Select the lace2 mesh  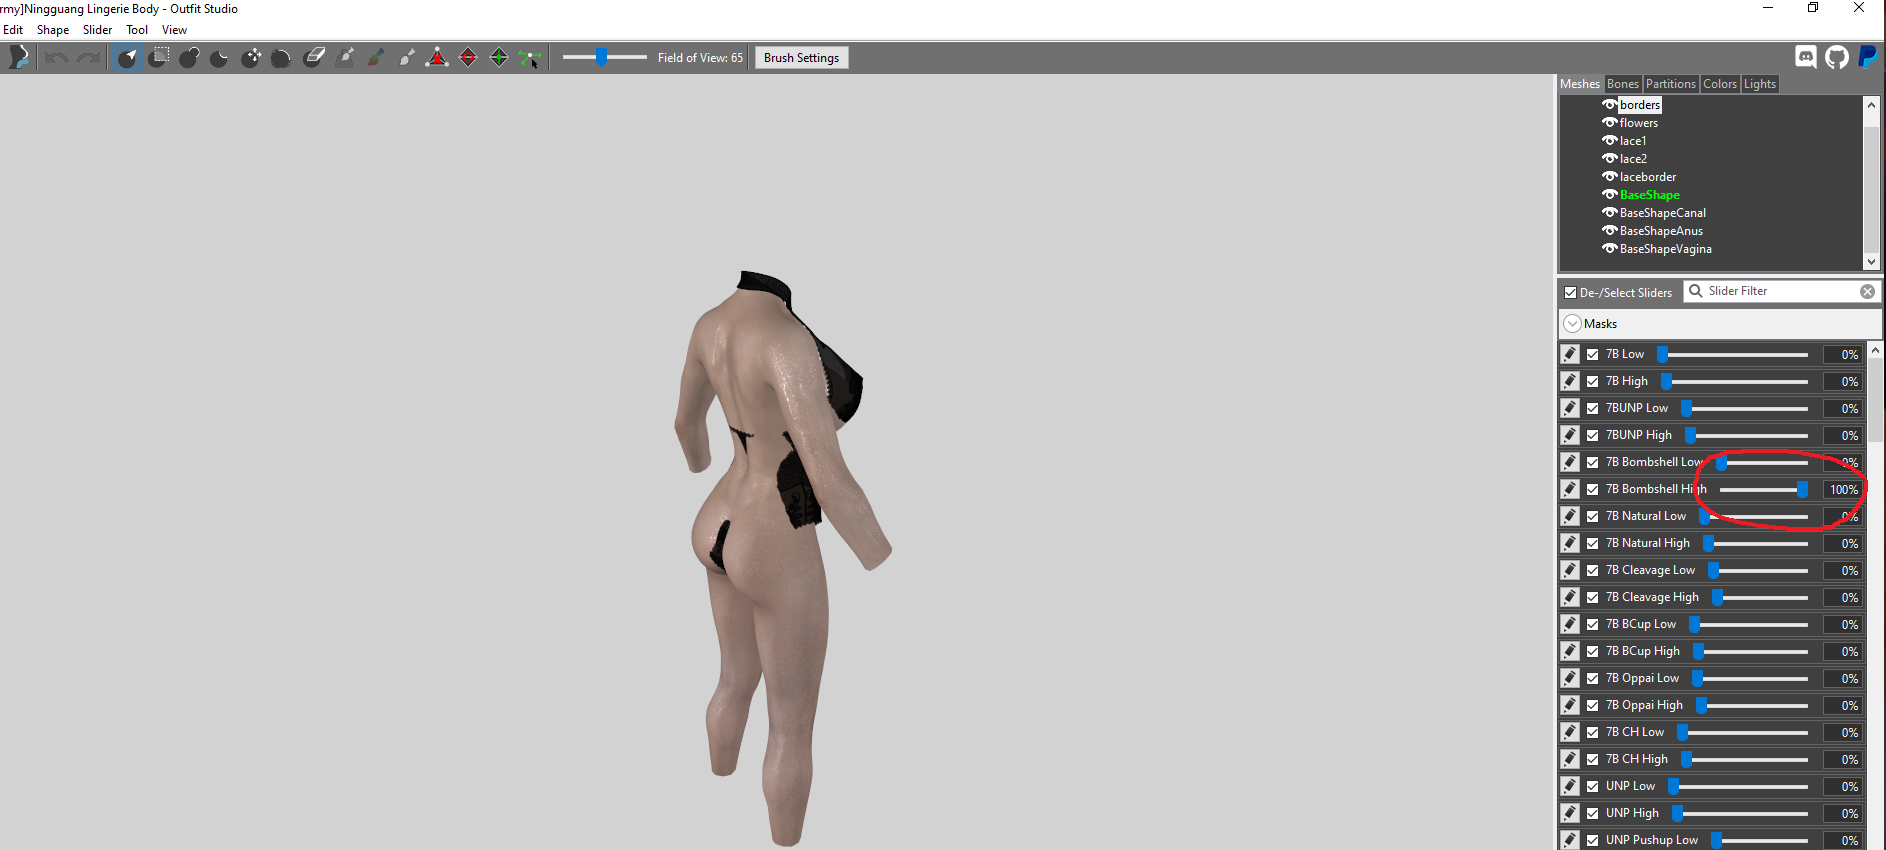click(1633, 159)
